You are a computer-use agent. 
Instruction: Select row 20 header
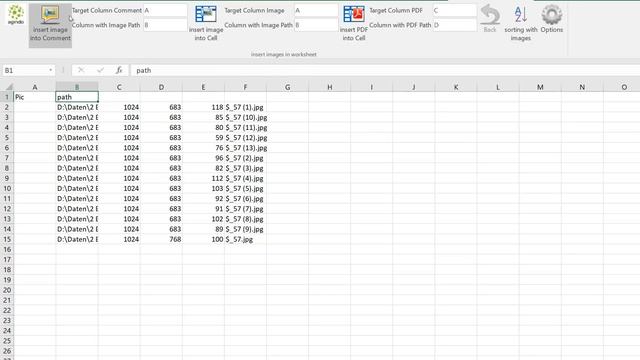7,290
